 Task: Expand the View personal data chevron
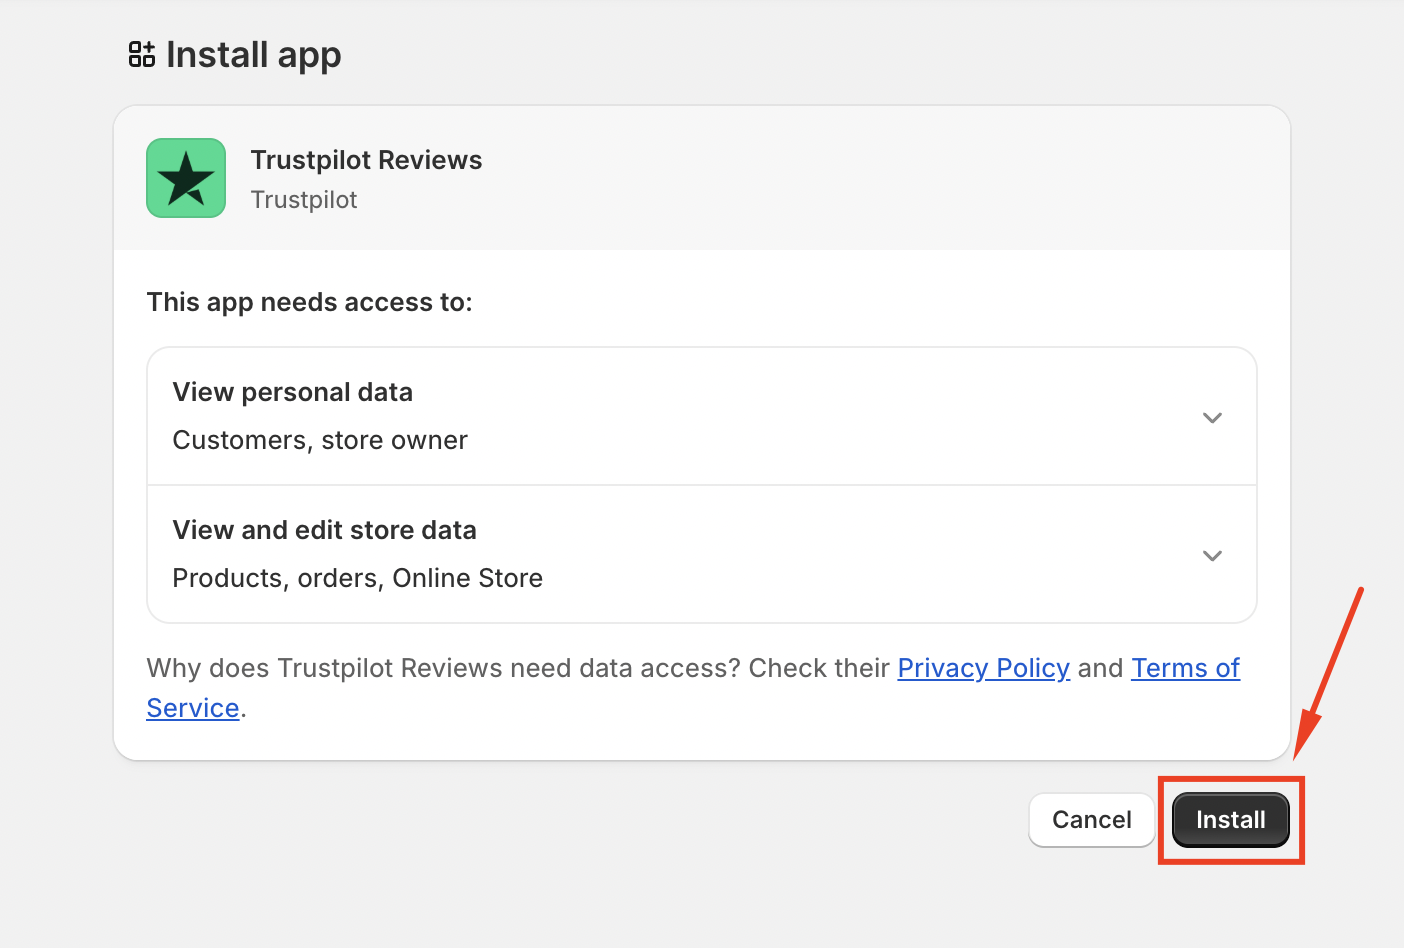(1212, 418)
